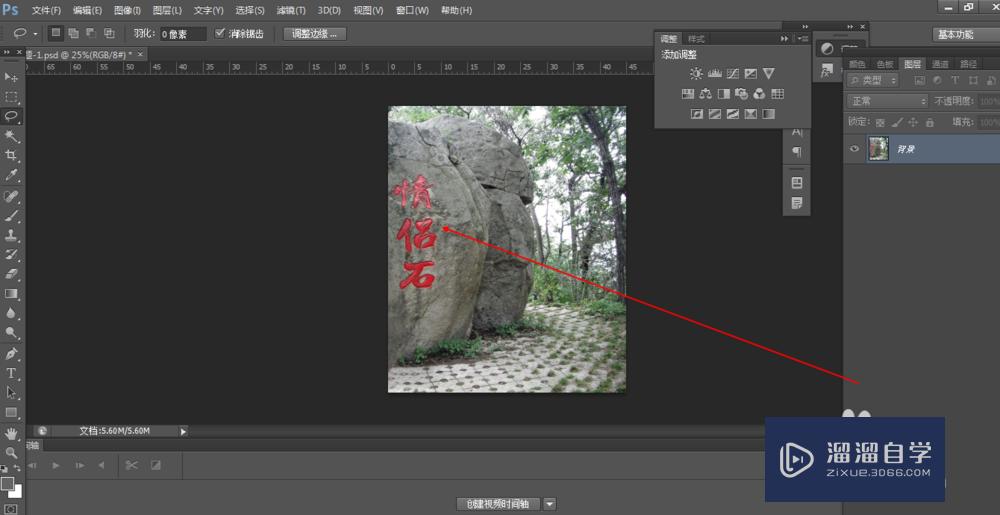Select the Clone Stamp tool
1000x515 pixels.
(11, 235)
